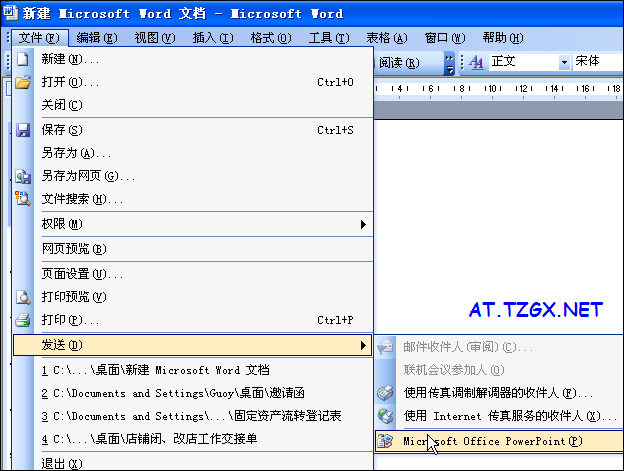Choose 使用传真调制解调器的收件人(F)...
This screenshot has height=471, width=624.
(x=499, y=393)
